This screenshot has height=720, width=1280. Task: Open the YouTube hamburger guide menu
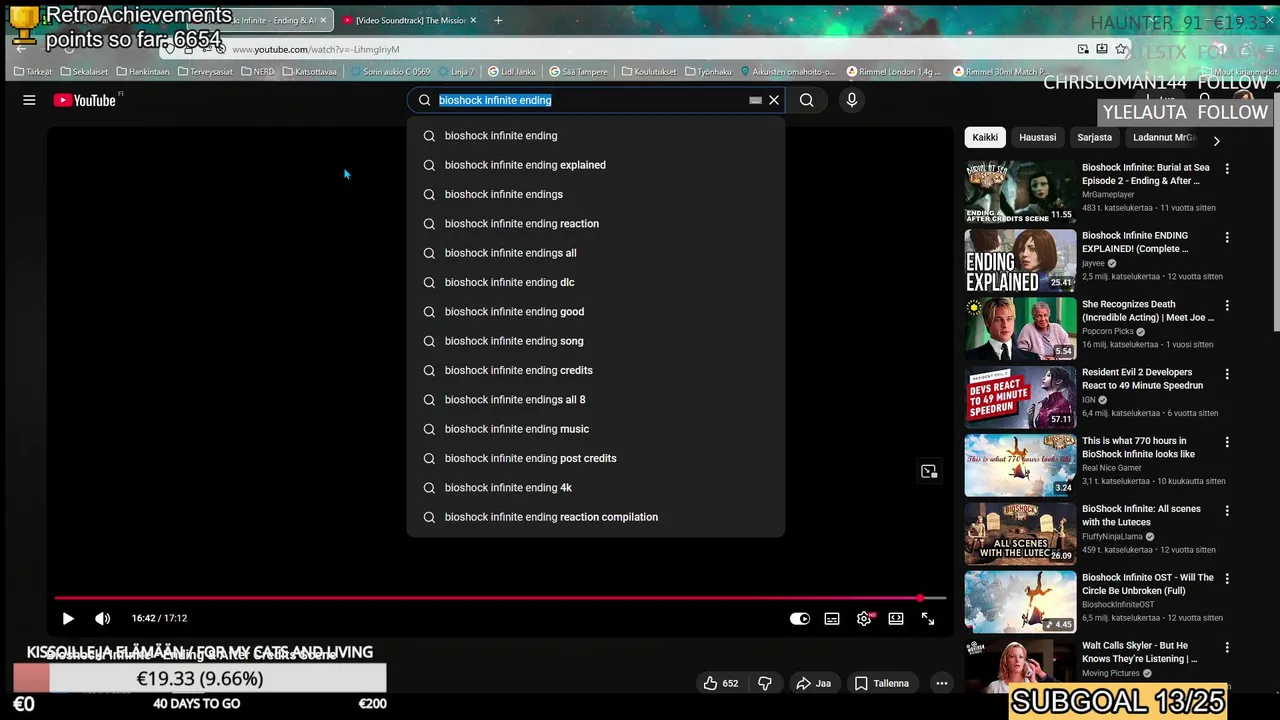29,100
